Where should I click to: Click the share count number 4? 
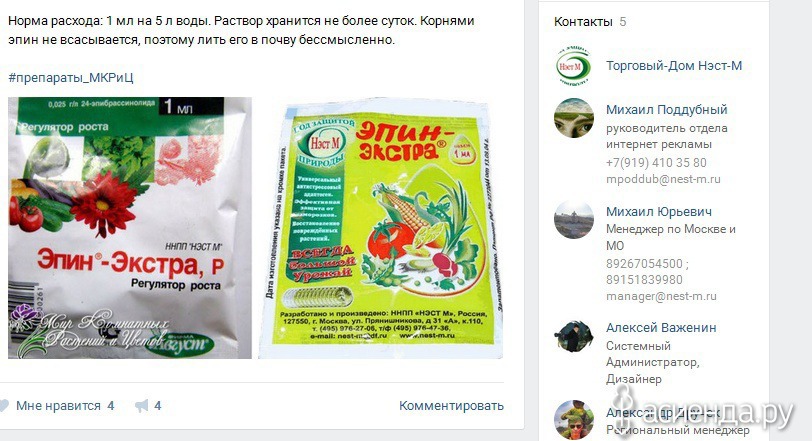[x=157, y=406]
